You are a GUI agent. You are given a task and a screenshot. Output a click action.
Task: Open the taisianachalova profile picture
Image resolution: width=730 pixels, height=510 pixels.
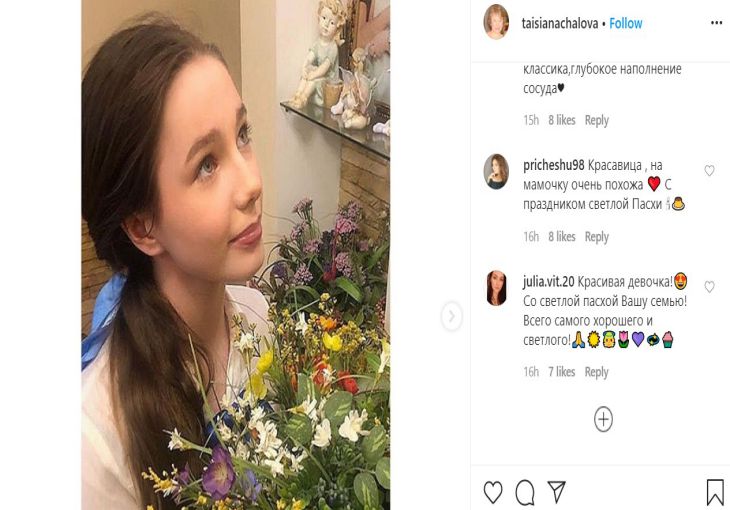pos(496,22)
